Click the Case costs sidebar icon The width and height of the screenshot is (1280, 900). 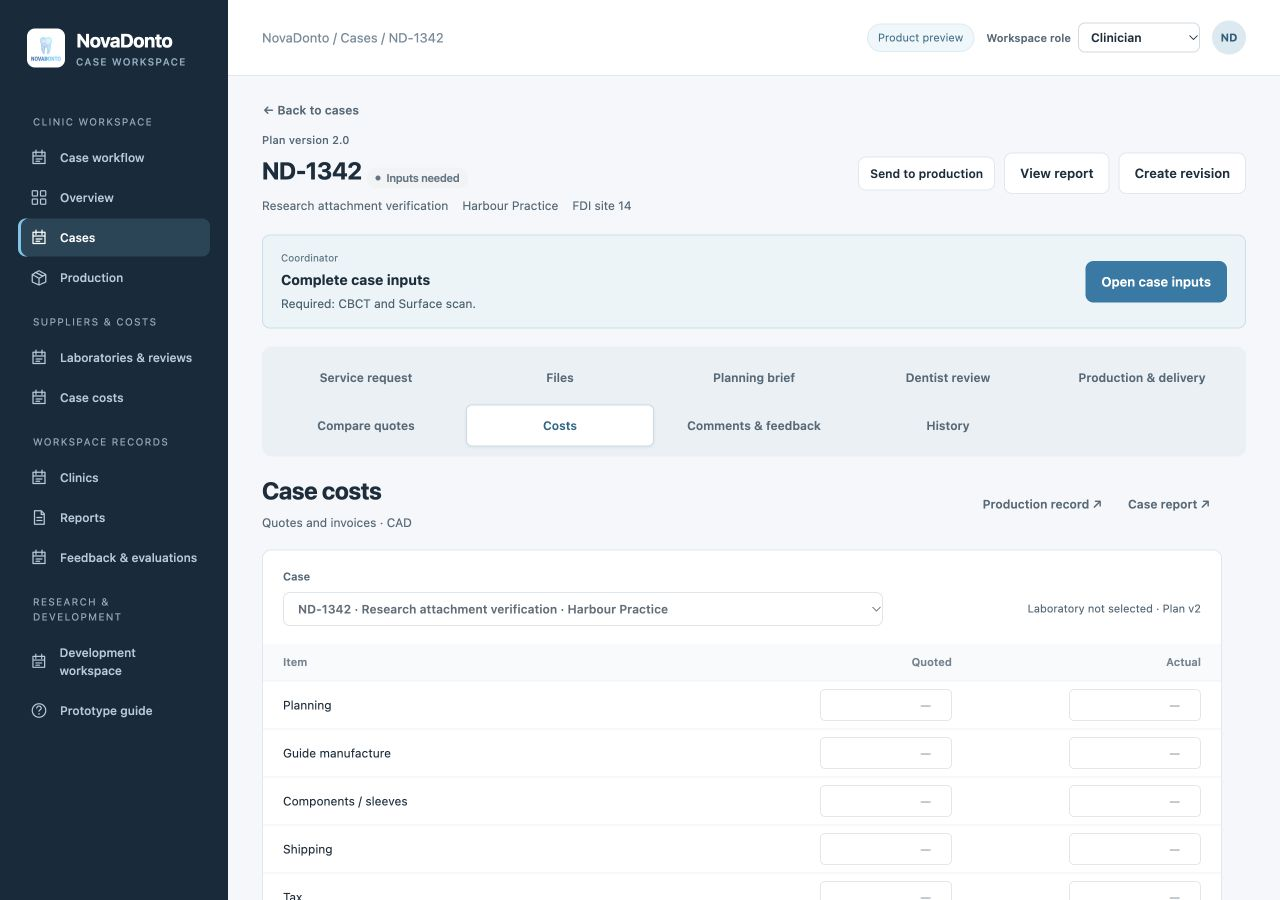(39, 398)
